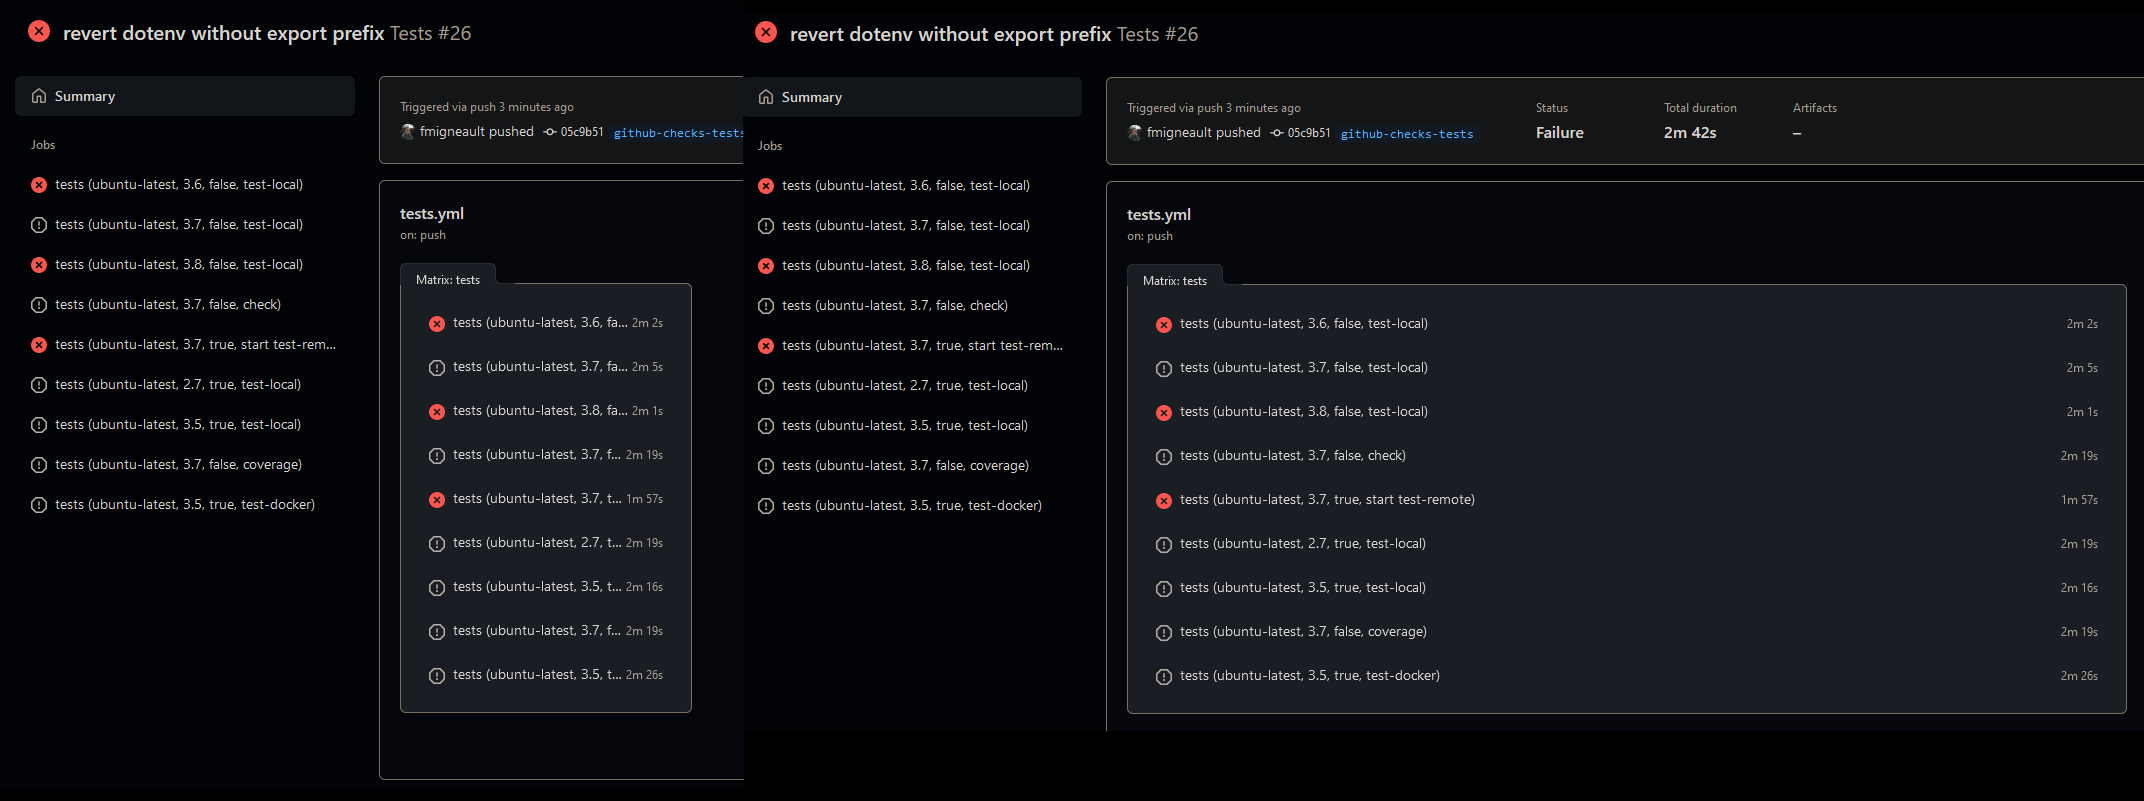Click the failed icon on the right matrix 3.8 test-local row
The height and width of the screenshot is (801, 2144).
(1164, 413)
